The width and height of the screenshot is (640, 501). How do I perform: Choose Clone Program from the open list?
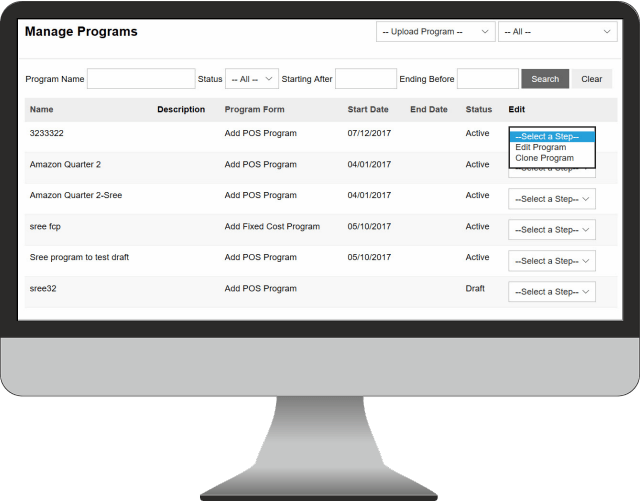click(x=544, y=158)
